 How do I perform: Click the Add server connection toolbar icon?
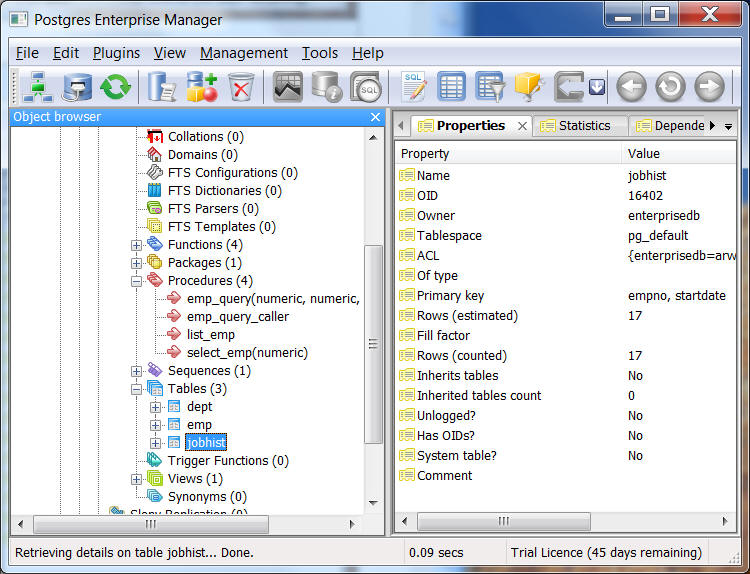(37, 87)
